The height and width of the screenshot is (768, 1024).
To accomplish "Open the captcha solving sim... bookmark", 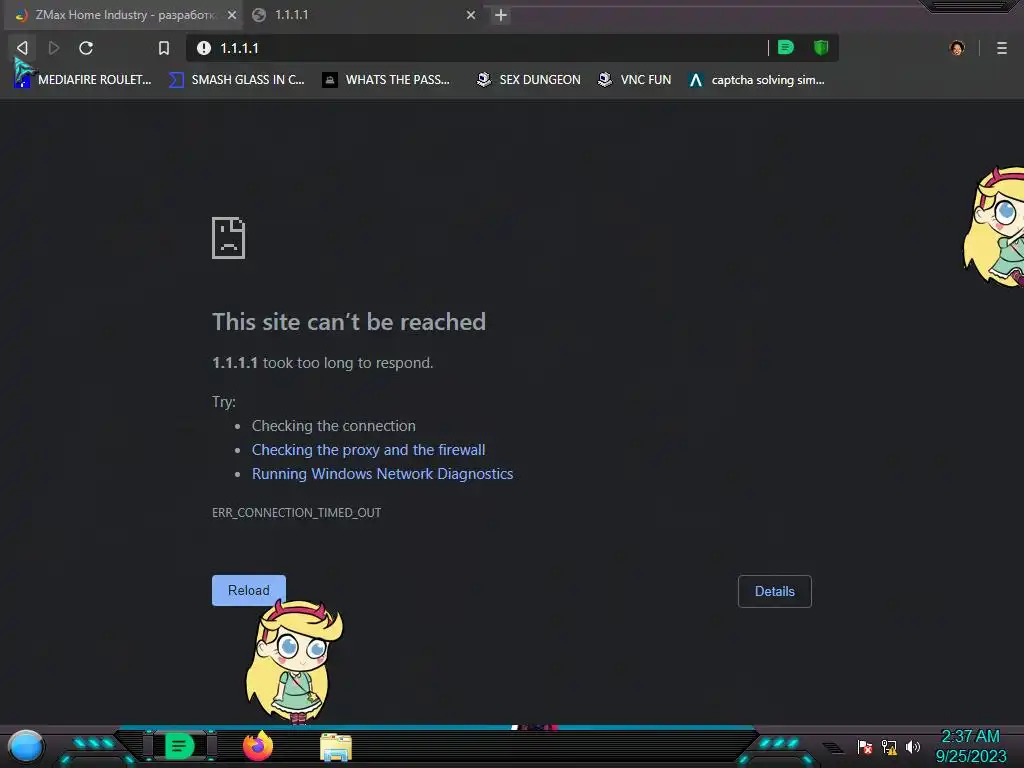I will click(756, 80).
